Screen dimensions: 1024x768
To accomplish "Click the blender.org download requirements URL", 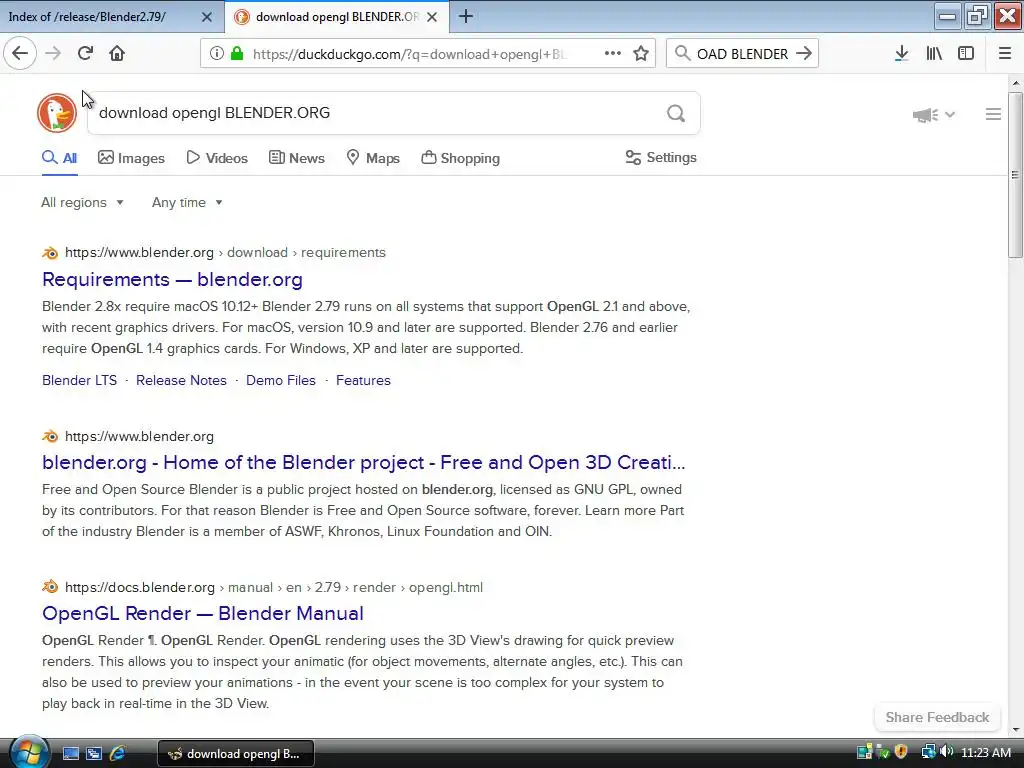I will coord(225,252).
